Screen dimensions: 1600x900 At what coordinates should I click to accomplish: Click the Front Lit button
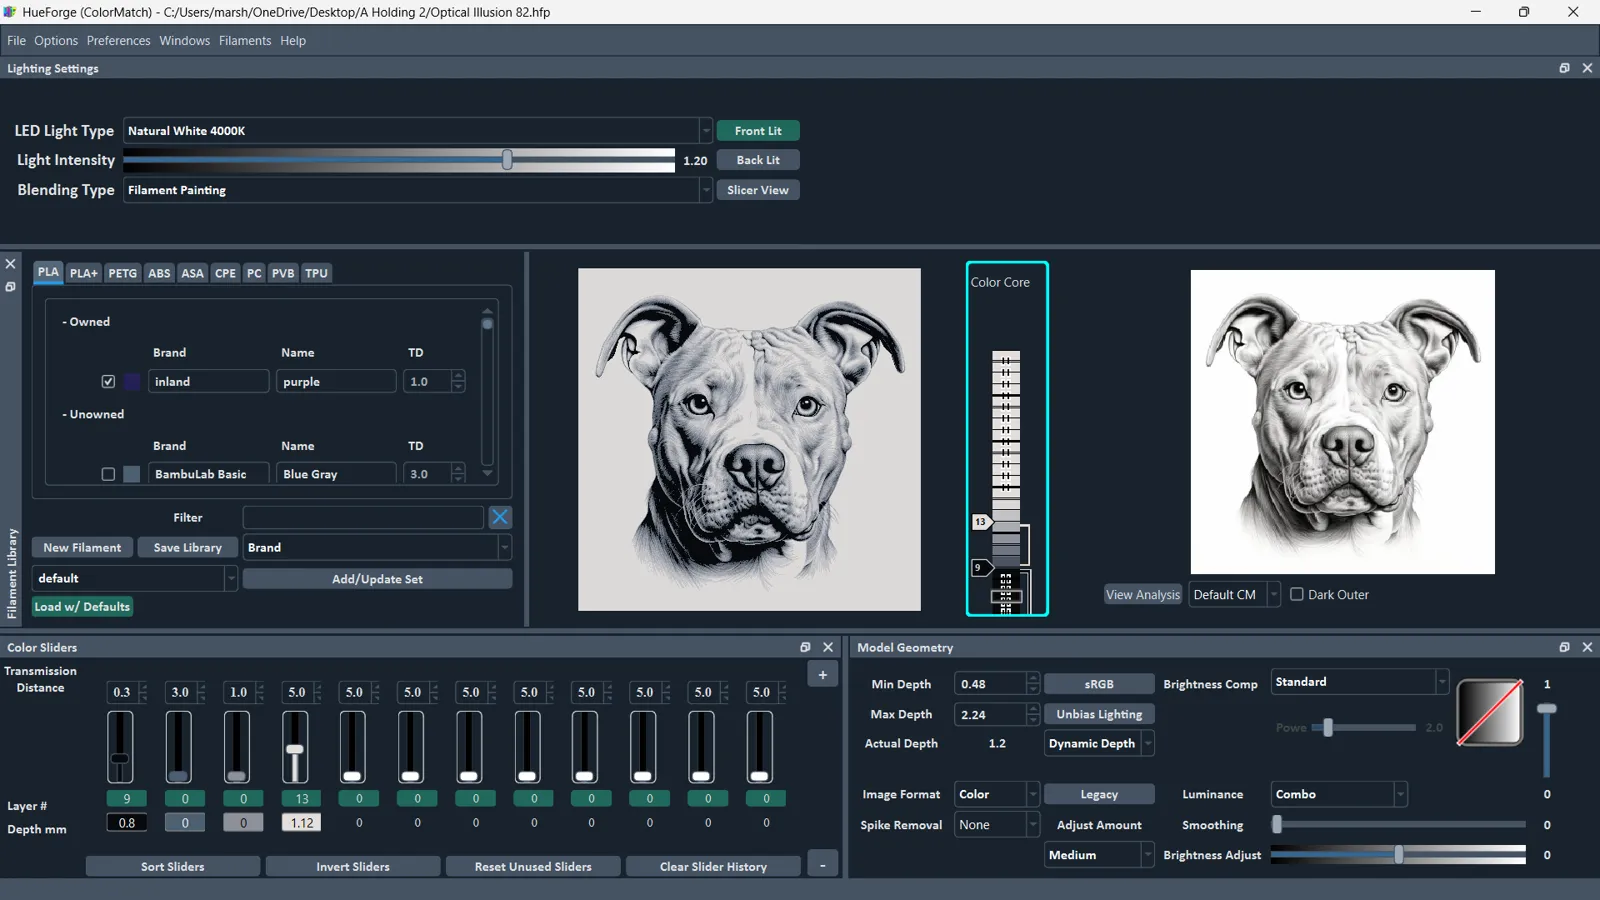pyautogui.click(x=758, y=131)
